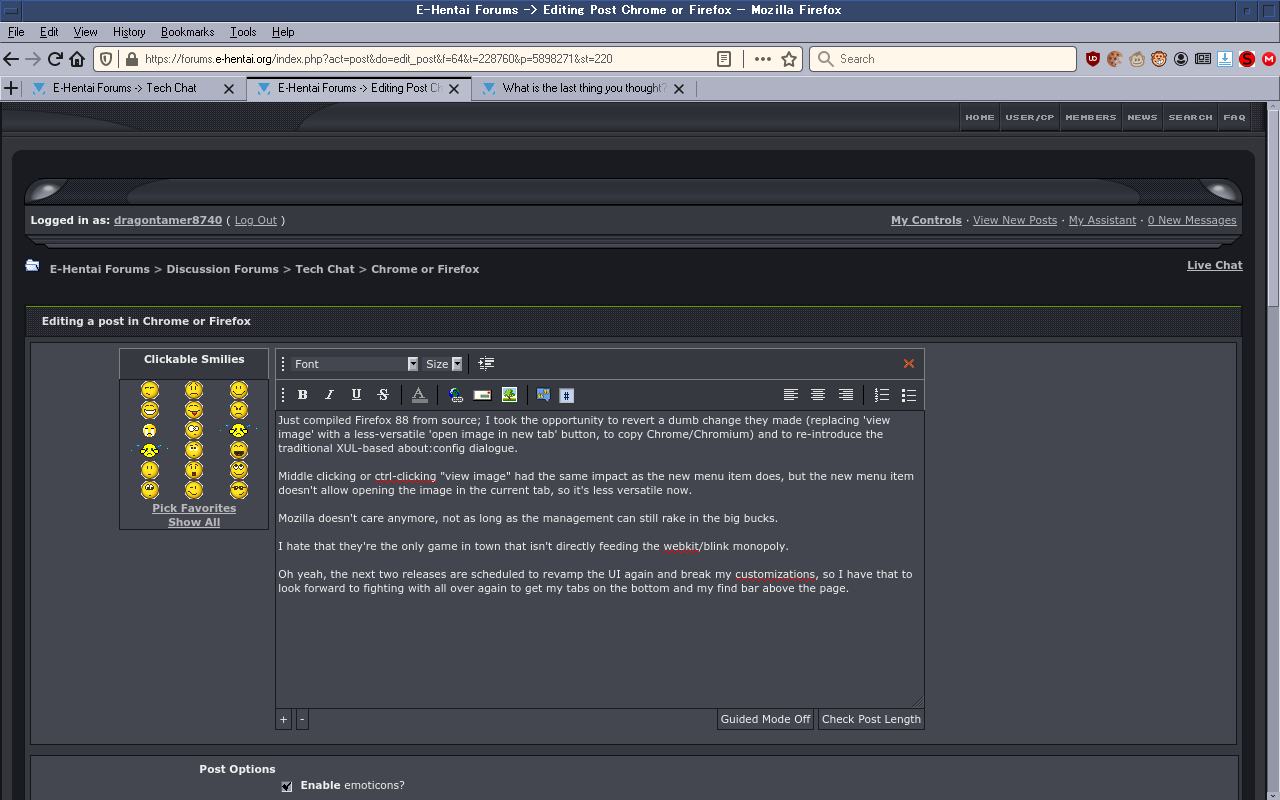
Task: Align text left in the editor
Action: pos(791,395)
